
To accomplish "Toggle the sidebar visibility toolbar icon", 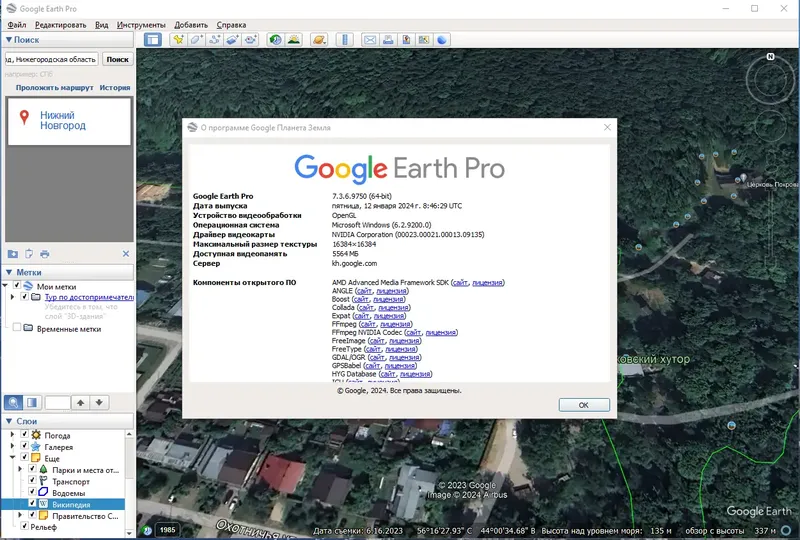I will [x=153, y=40].
